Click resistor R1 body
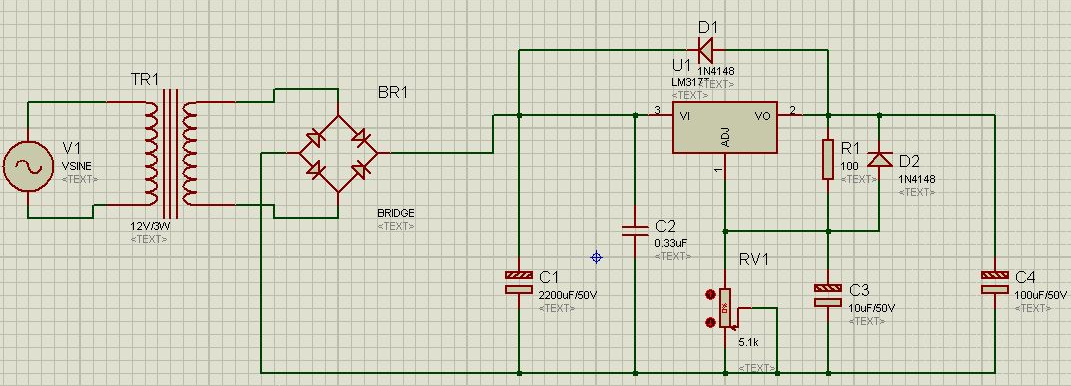Screen dimensions: 1071x386 pyautogui.click(x=828, y=159)
